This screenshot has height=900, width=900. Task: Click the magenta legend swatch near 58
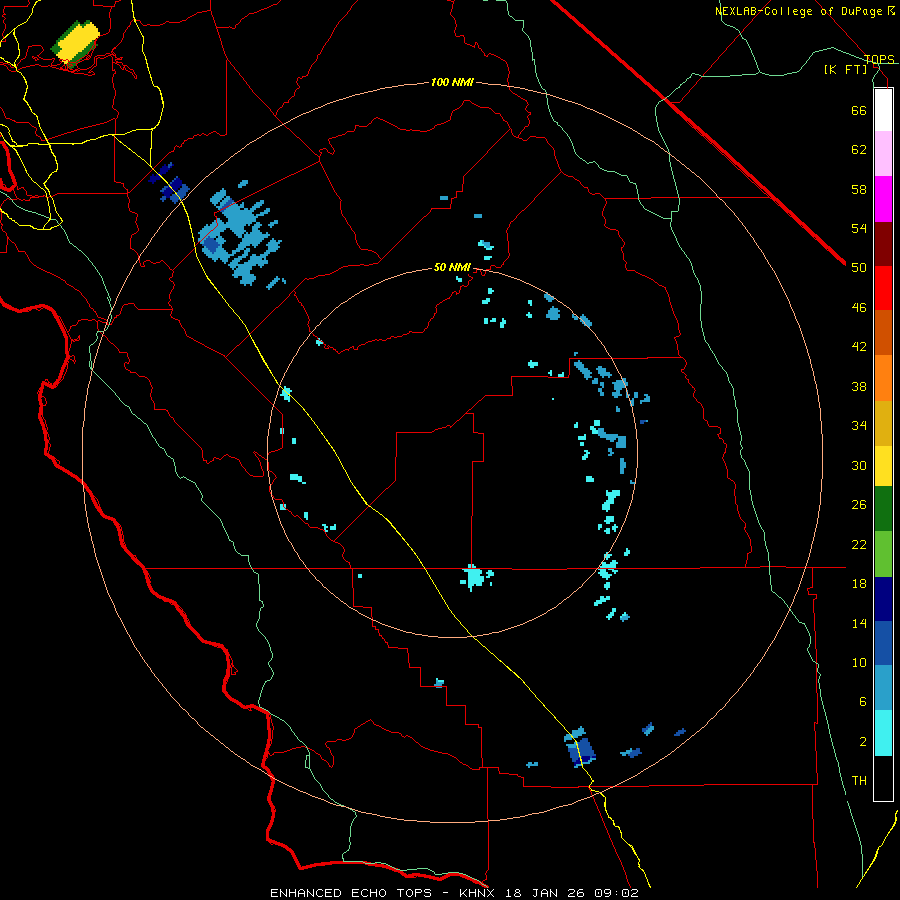[883, 199]
